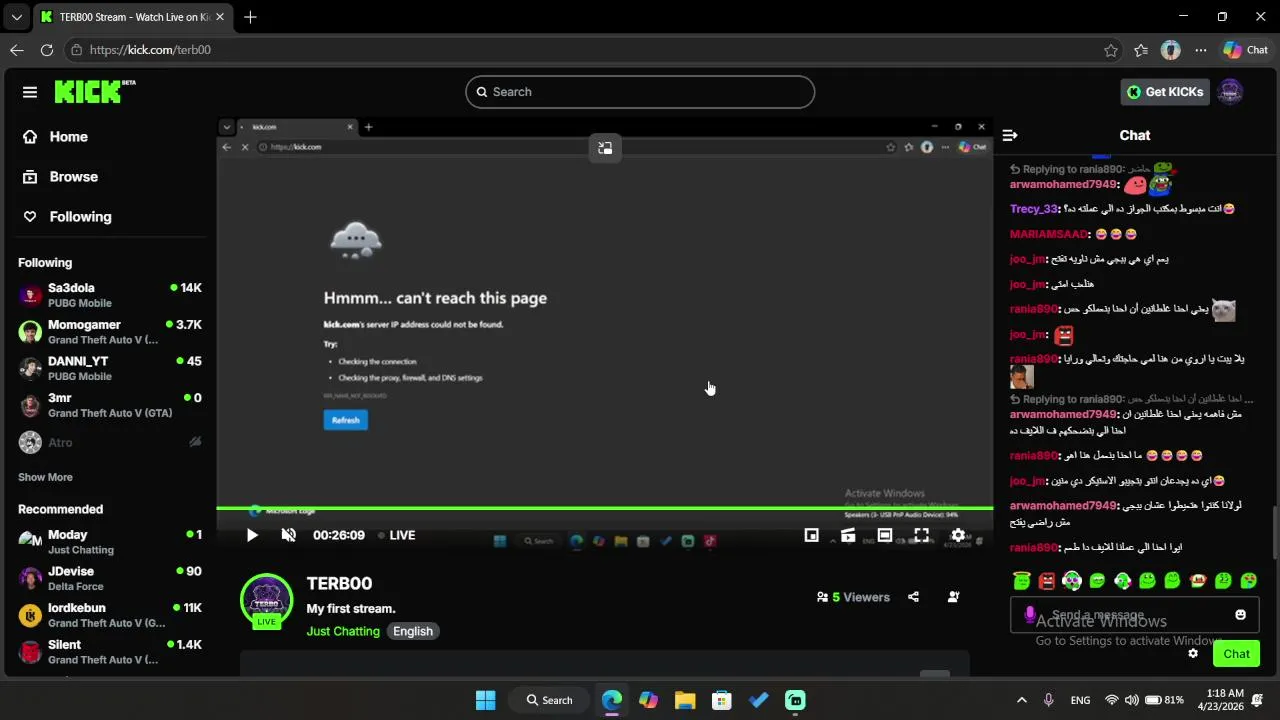Open the emoji picker in chat input

1241,615
